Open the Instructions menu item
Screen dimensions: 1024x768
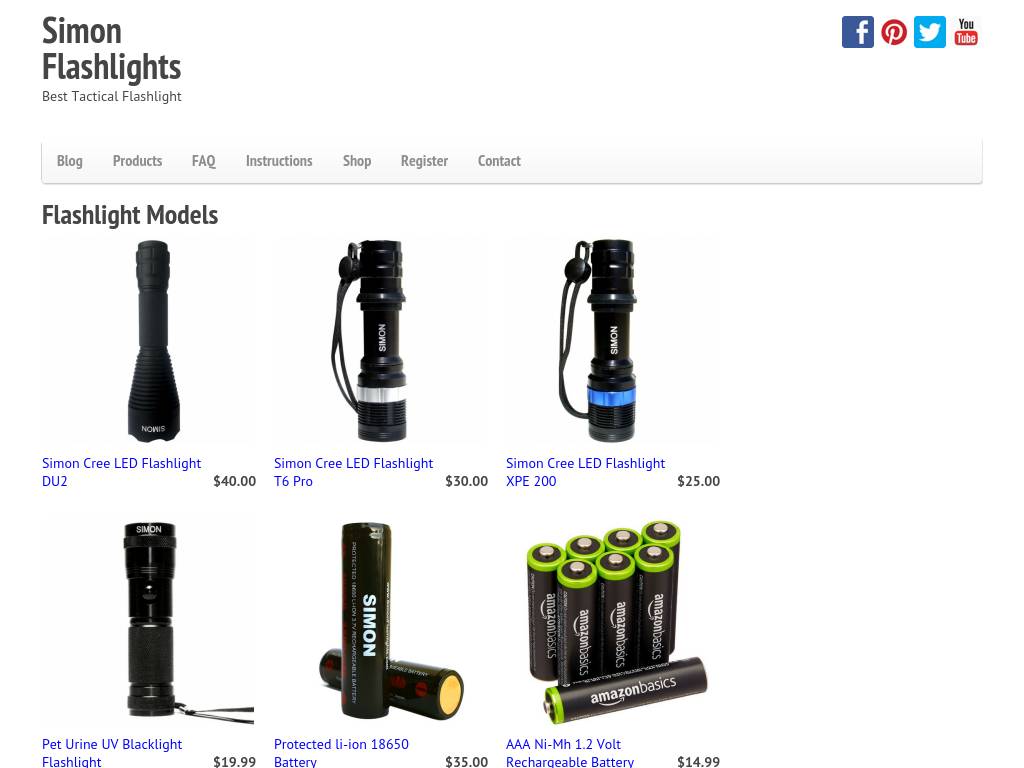279,161
